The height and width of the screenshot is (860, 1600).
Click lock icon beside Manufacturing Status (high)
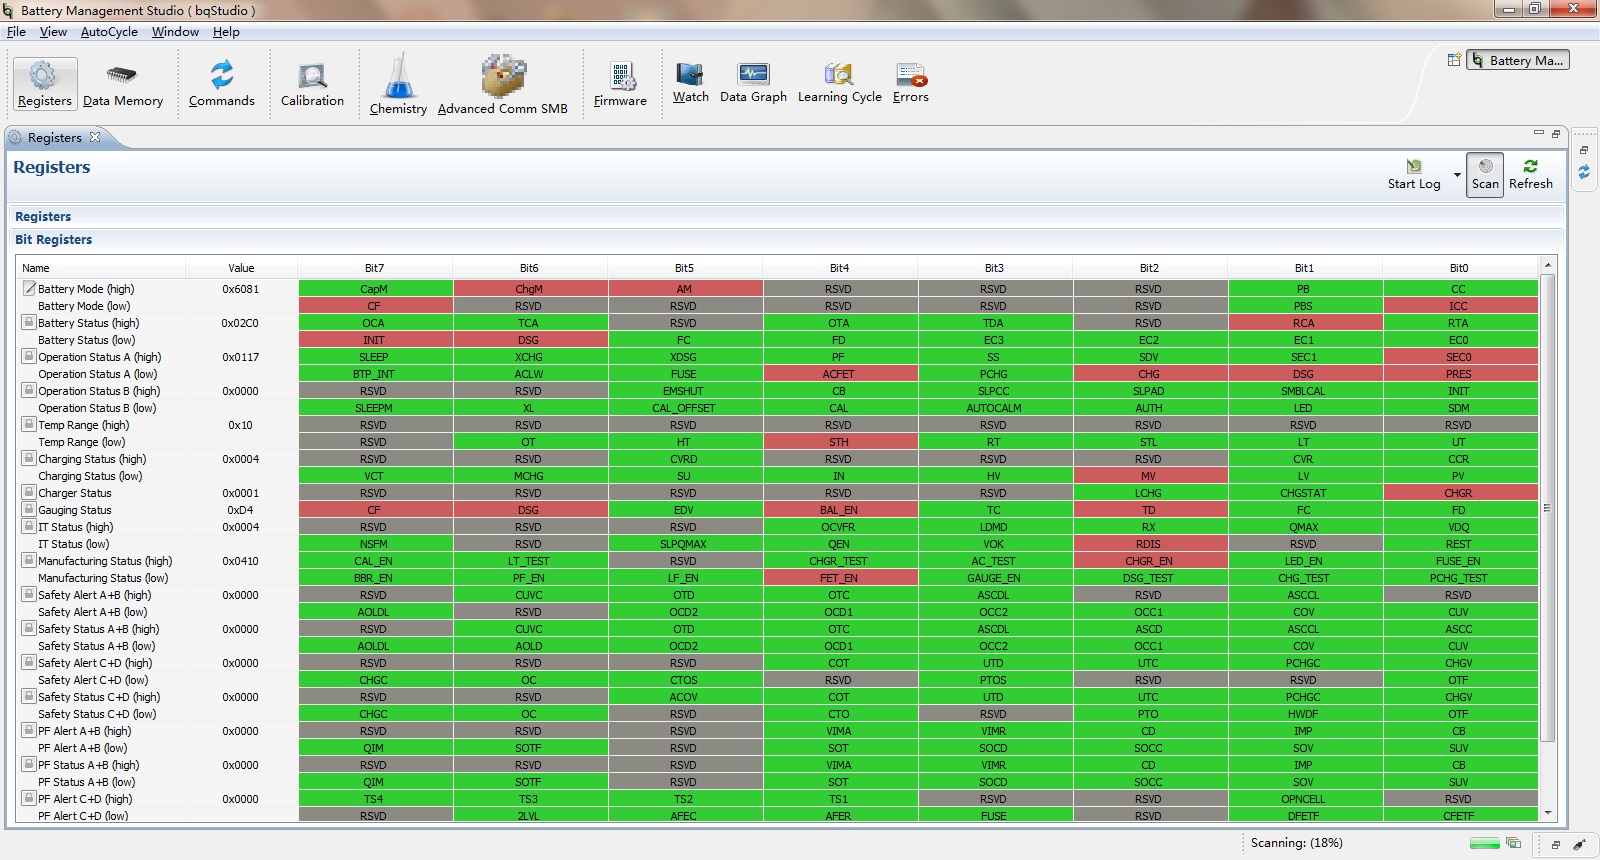[29, 560]
